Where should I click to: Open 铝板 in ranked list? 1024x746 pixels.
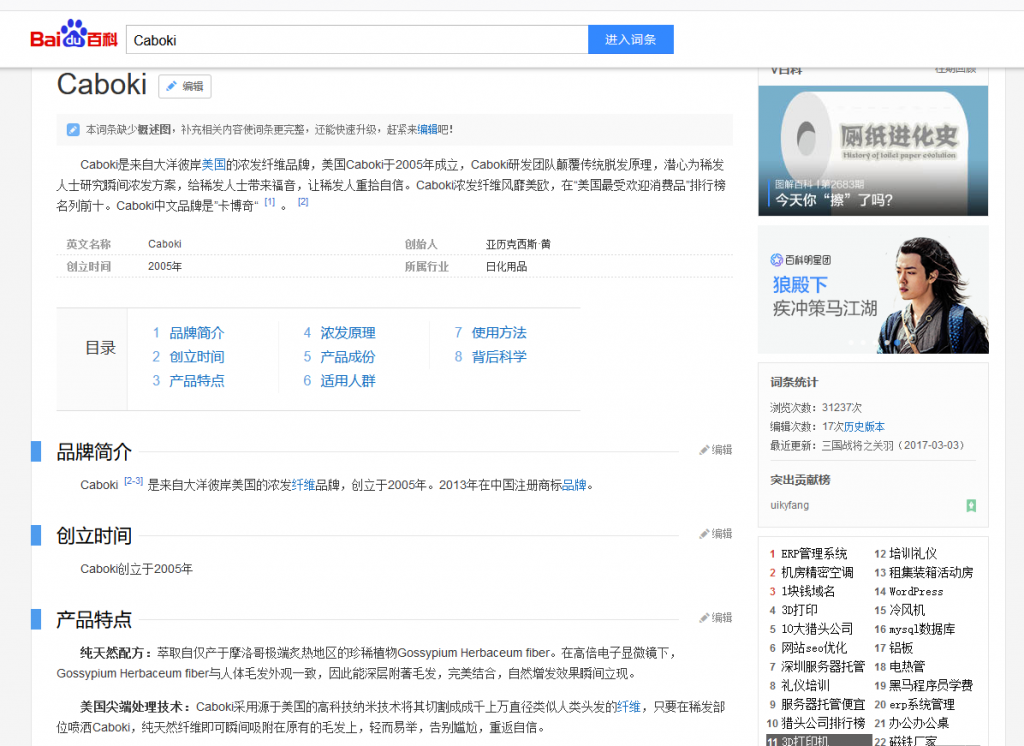click(x=901, y=648)
